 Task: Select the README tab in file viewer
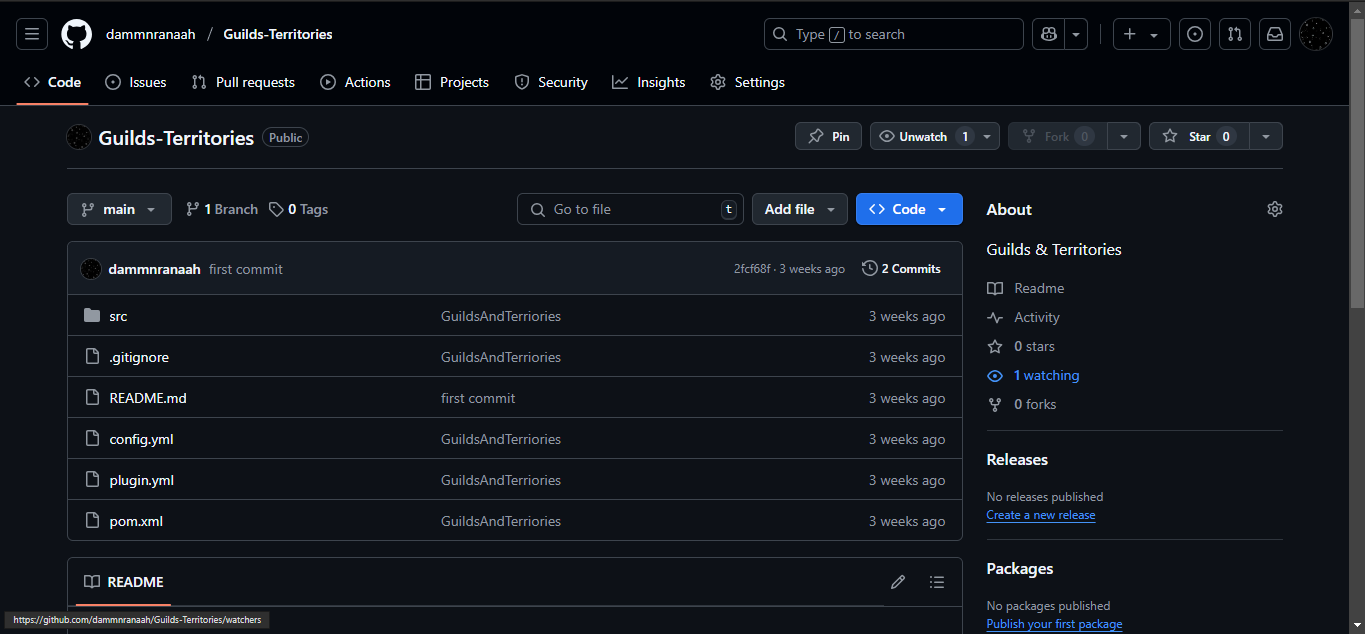pos(123,582)
